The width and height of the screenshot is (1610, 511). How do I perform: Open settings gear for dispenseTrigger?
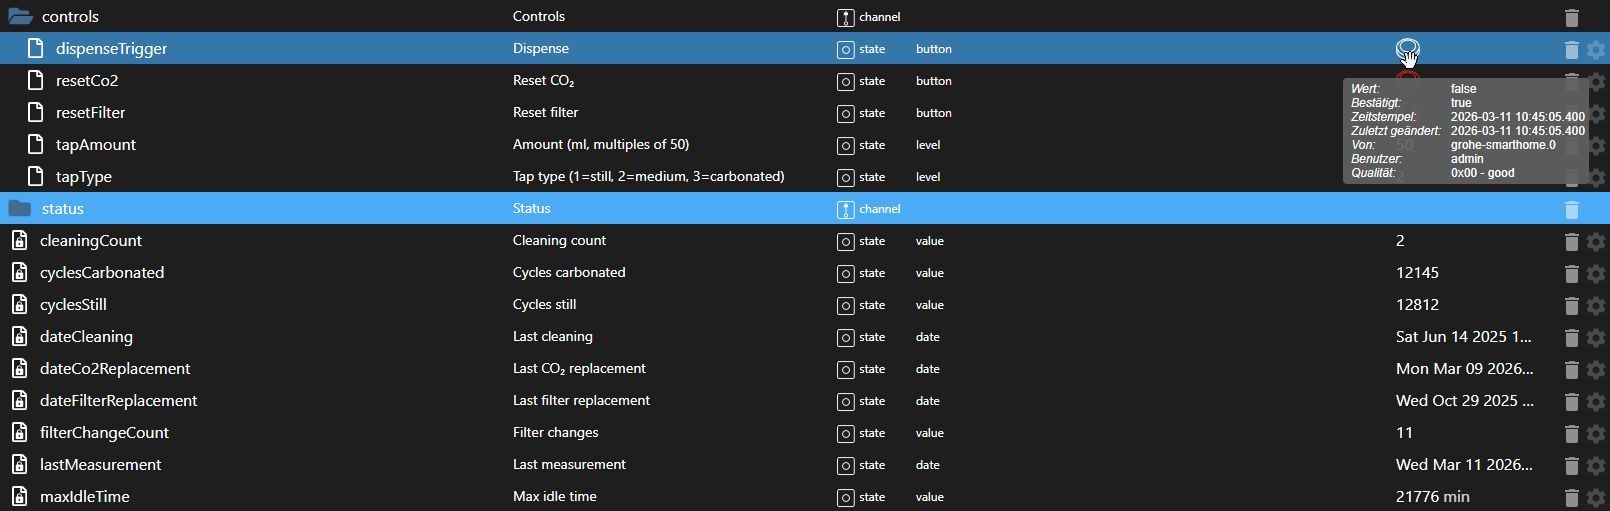click(x=1596, y=49)
